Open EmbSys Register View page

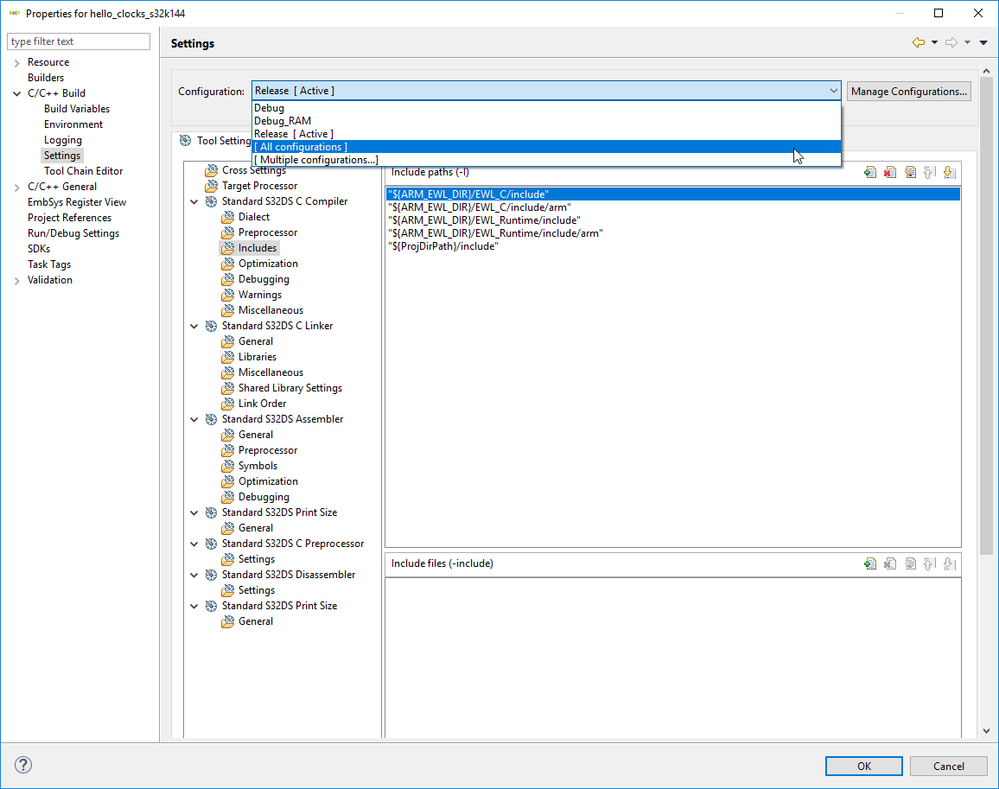(x=76, y=202)
